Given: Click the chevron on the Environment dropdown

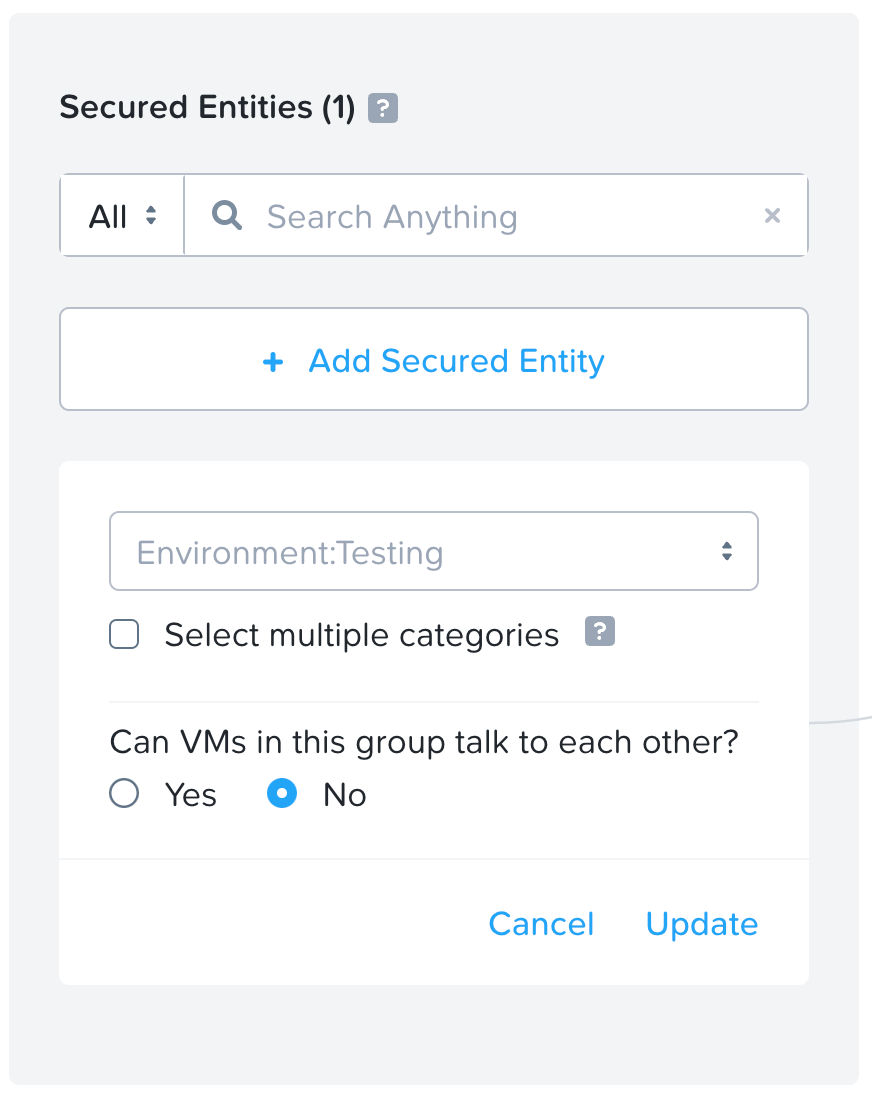Looking at the screenshot, I should point(726,551).
